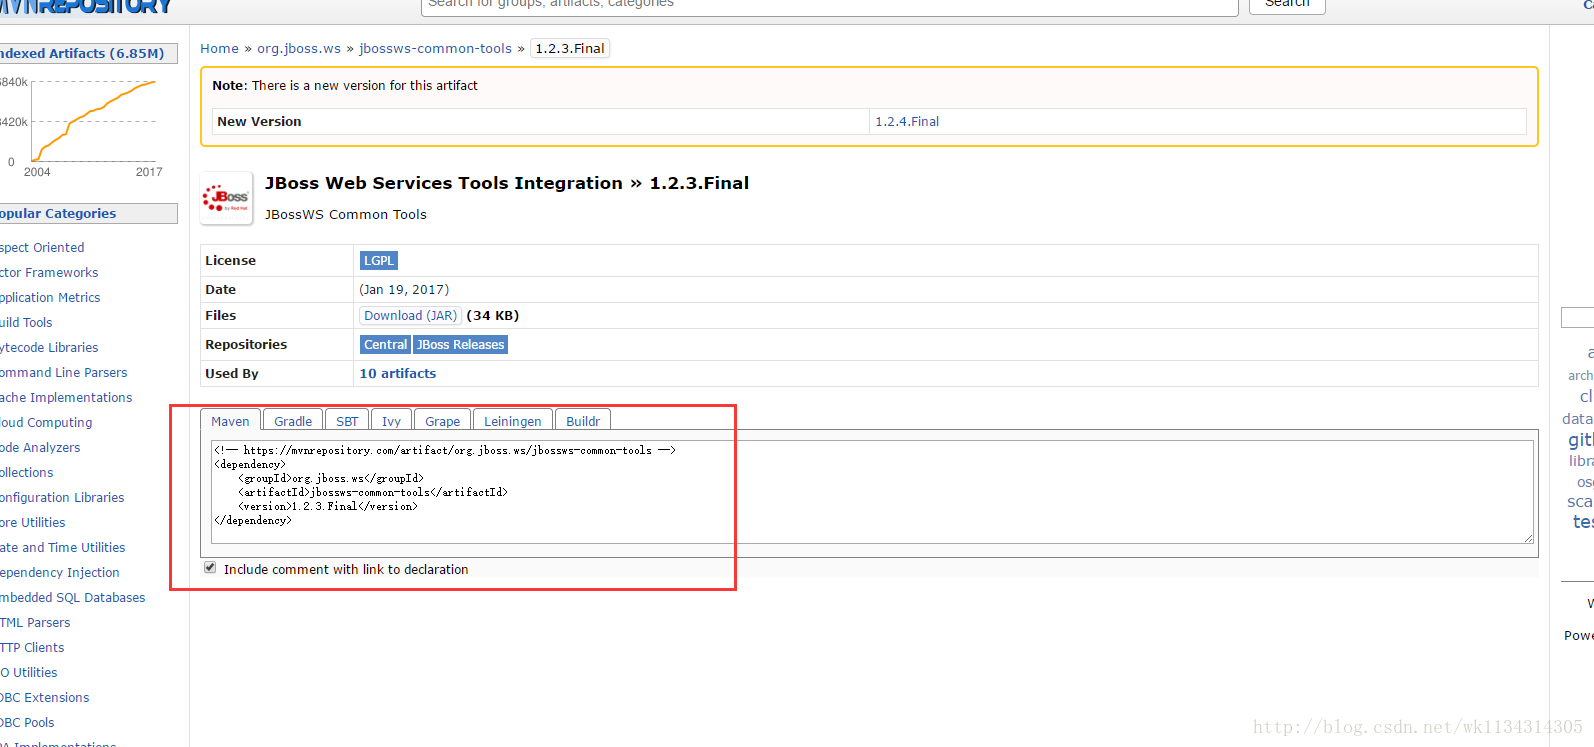1594x747 pixels.
Task: Open Cloud Computing category
Action: (46, 422)
